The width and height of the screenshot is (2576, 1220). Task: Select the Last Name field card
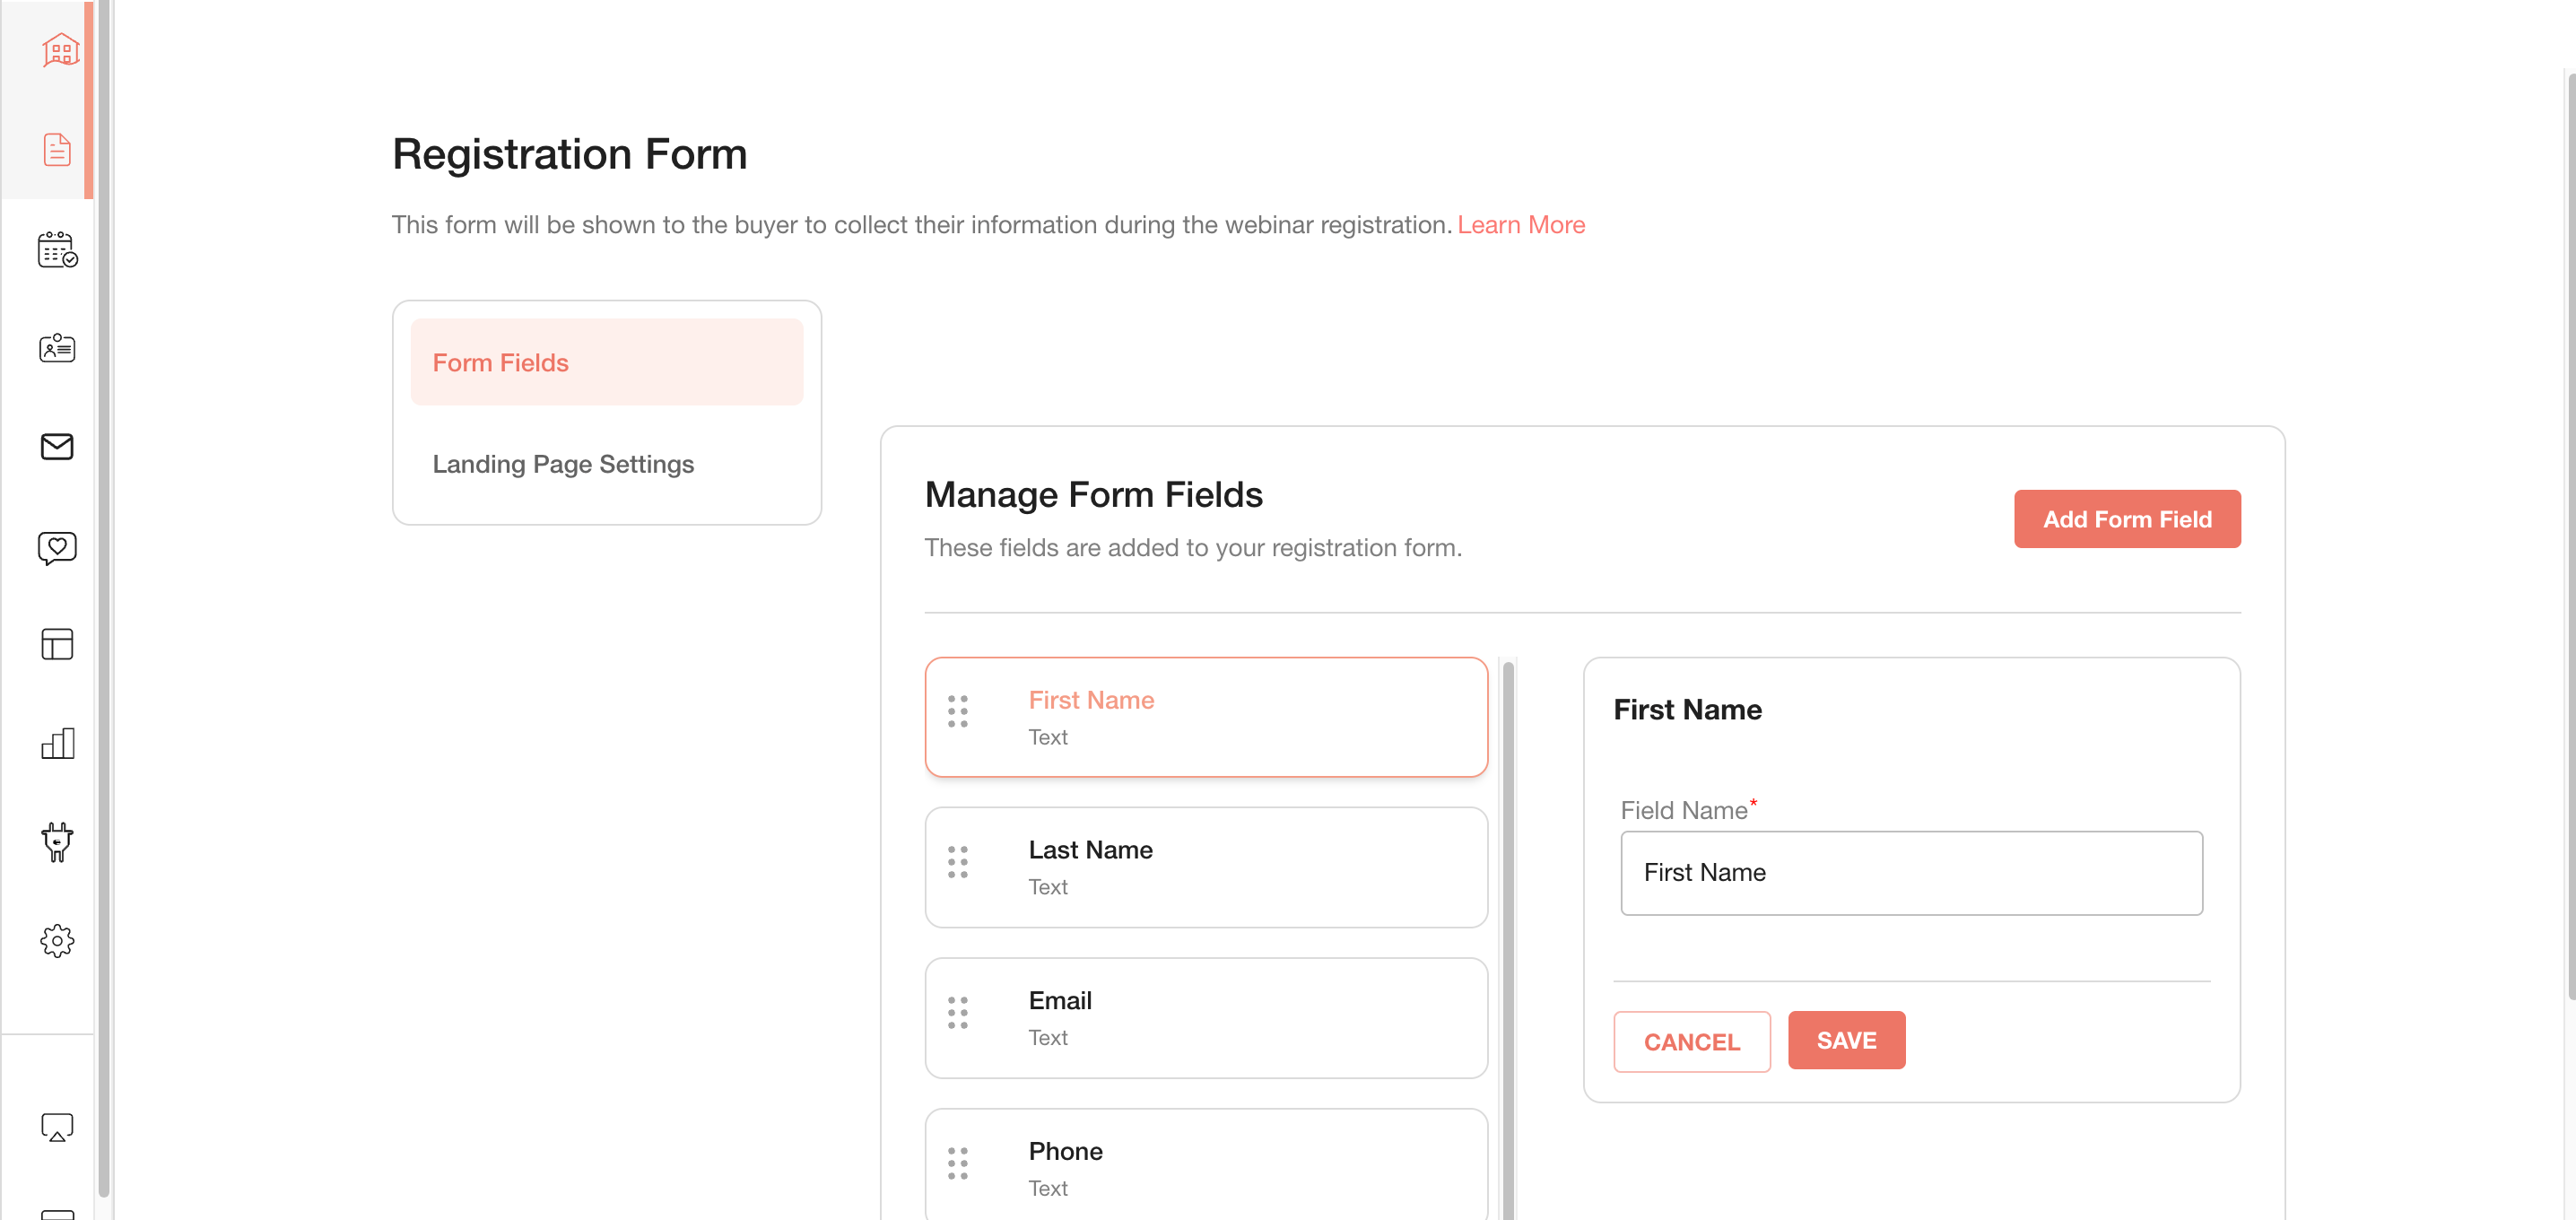click(x=1205, y=867)
